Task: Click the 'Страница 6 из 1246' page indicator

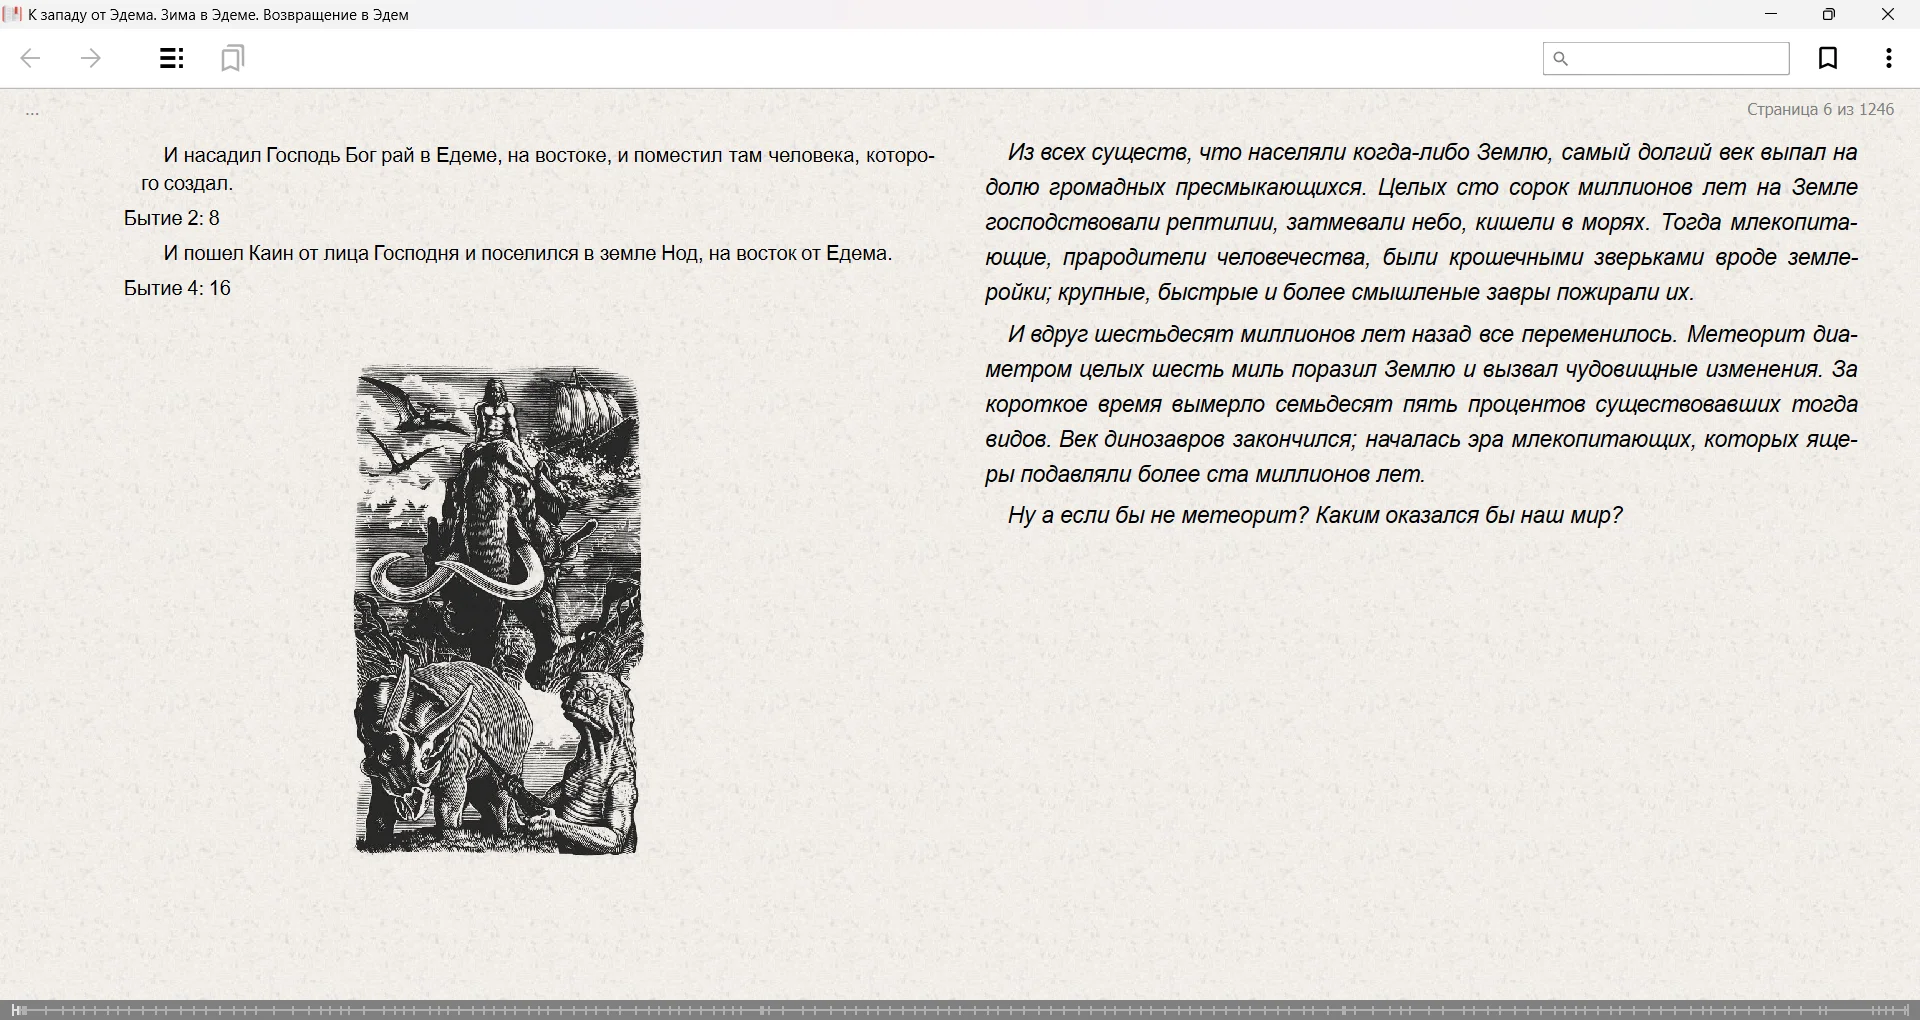Action: (1820, 110)
